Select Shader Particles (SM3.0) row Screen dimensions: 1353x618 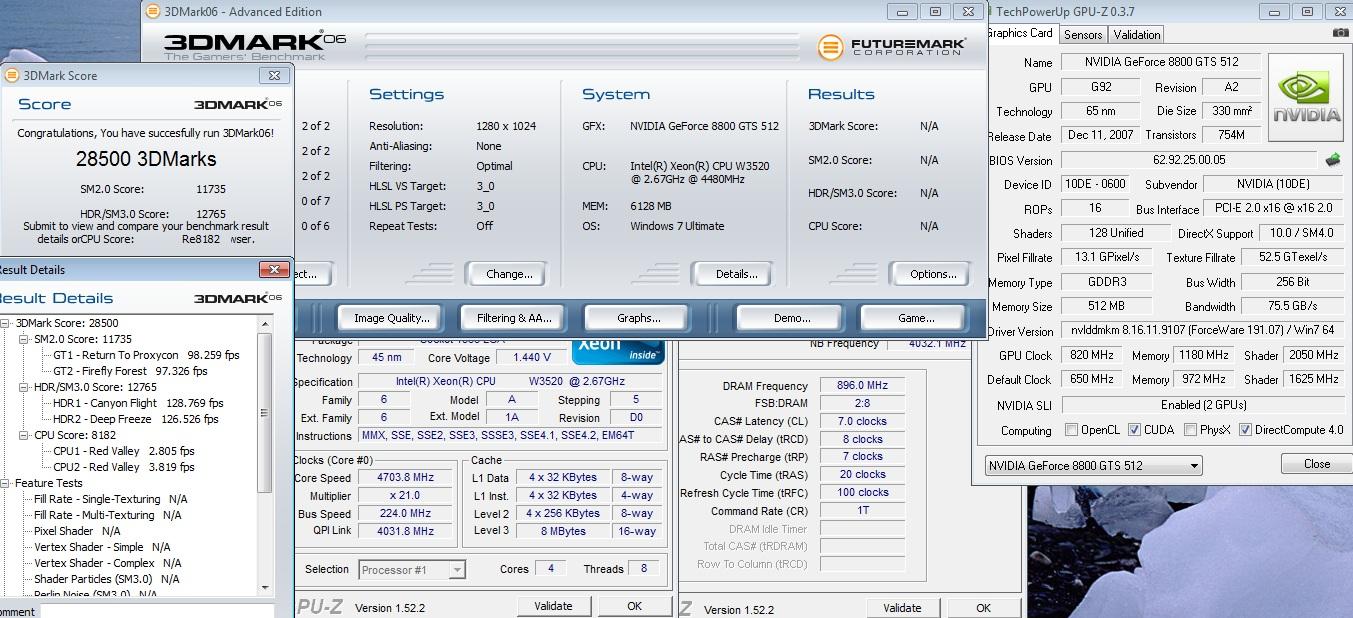click(107, 579)
